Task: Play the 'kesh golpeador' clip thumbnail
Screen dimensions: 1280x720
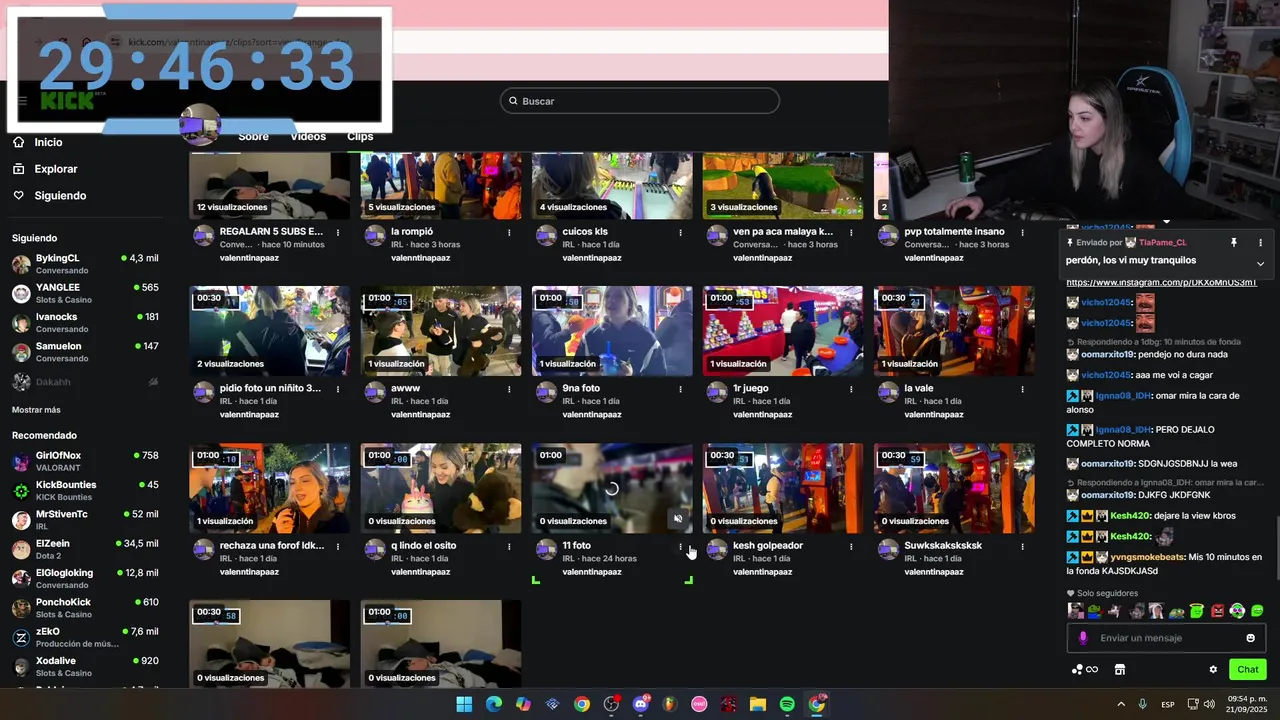Action: coord(783,488)
